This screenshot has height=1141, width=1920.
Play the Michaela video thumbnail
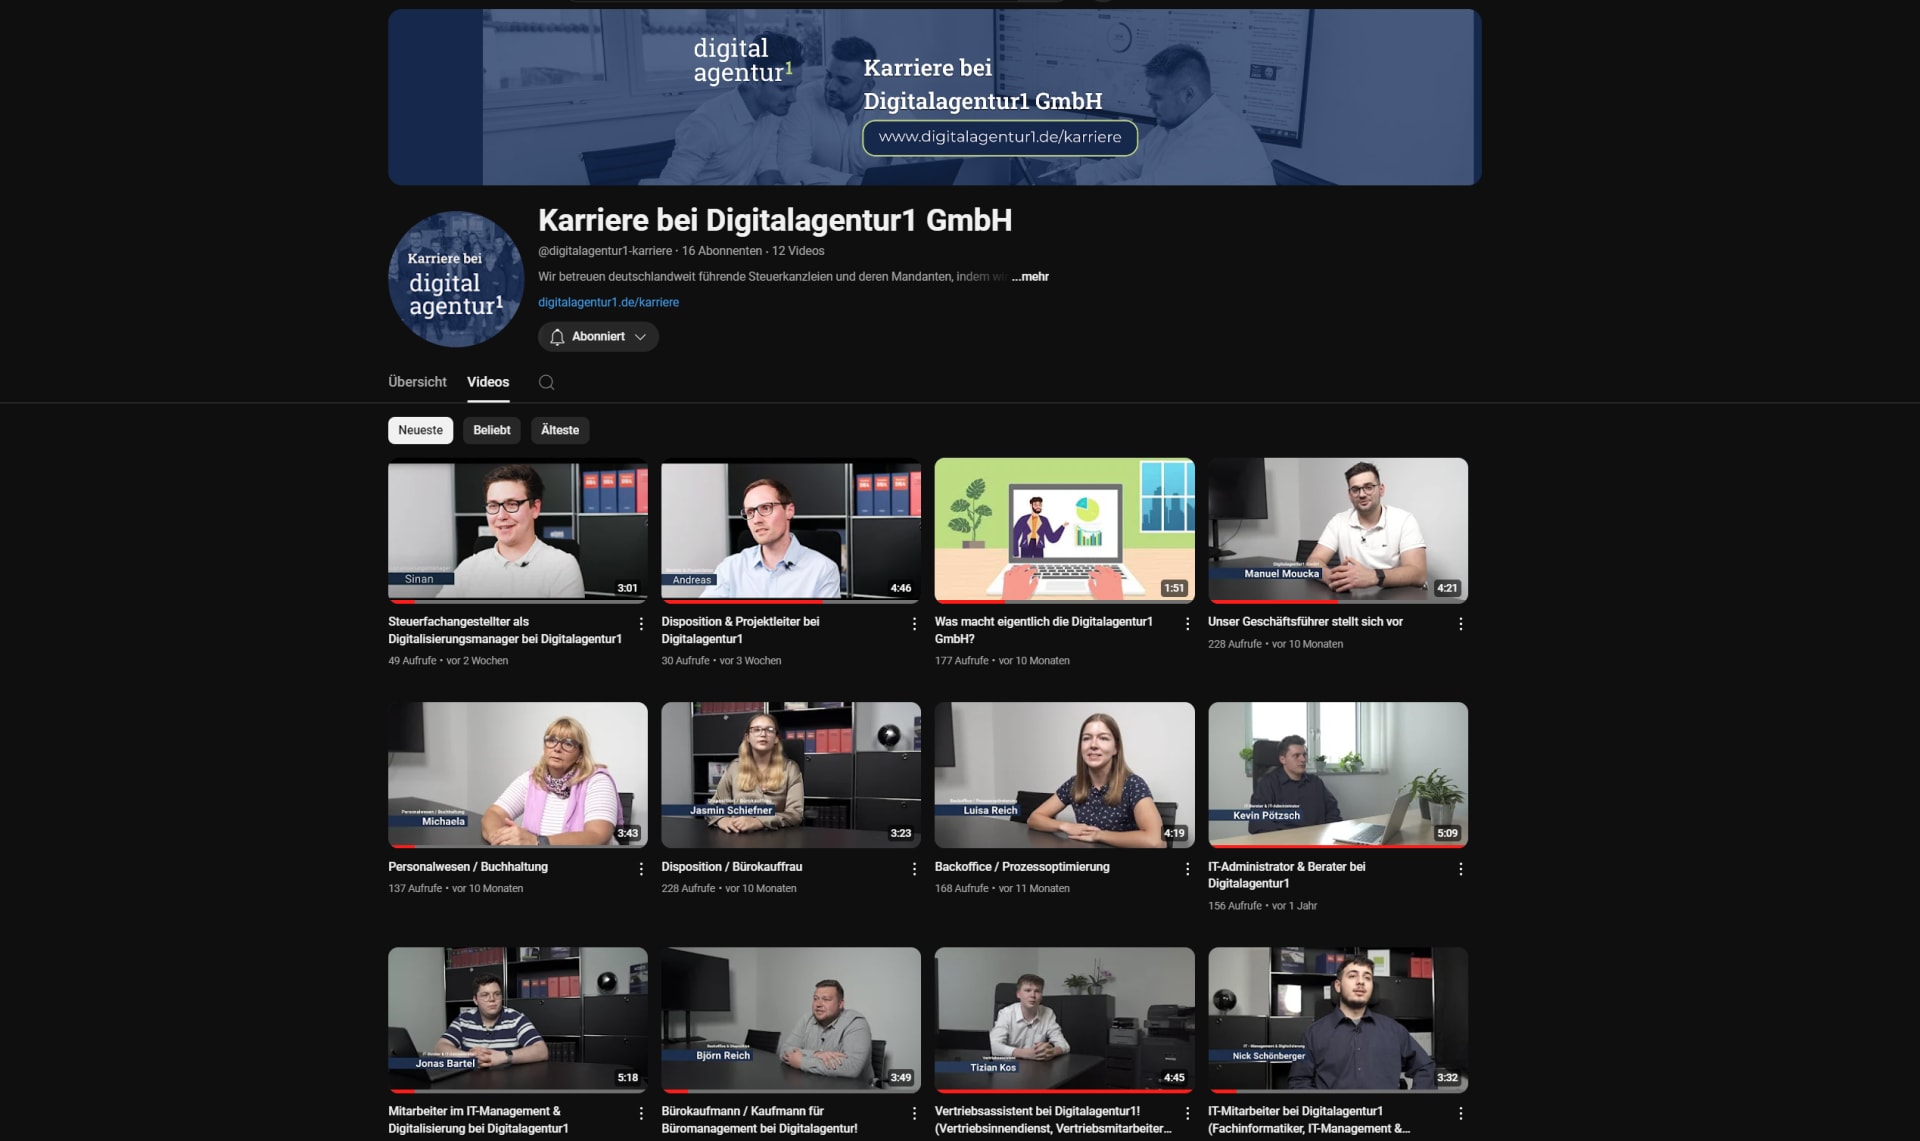(518, 775)
